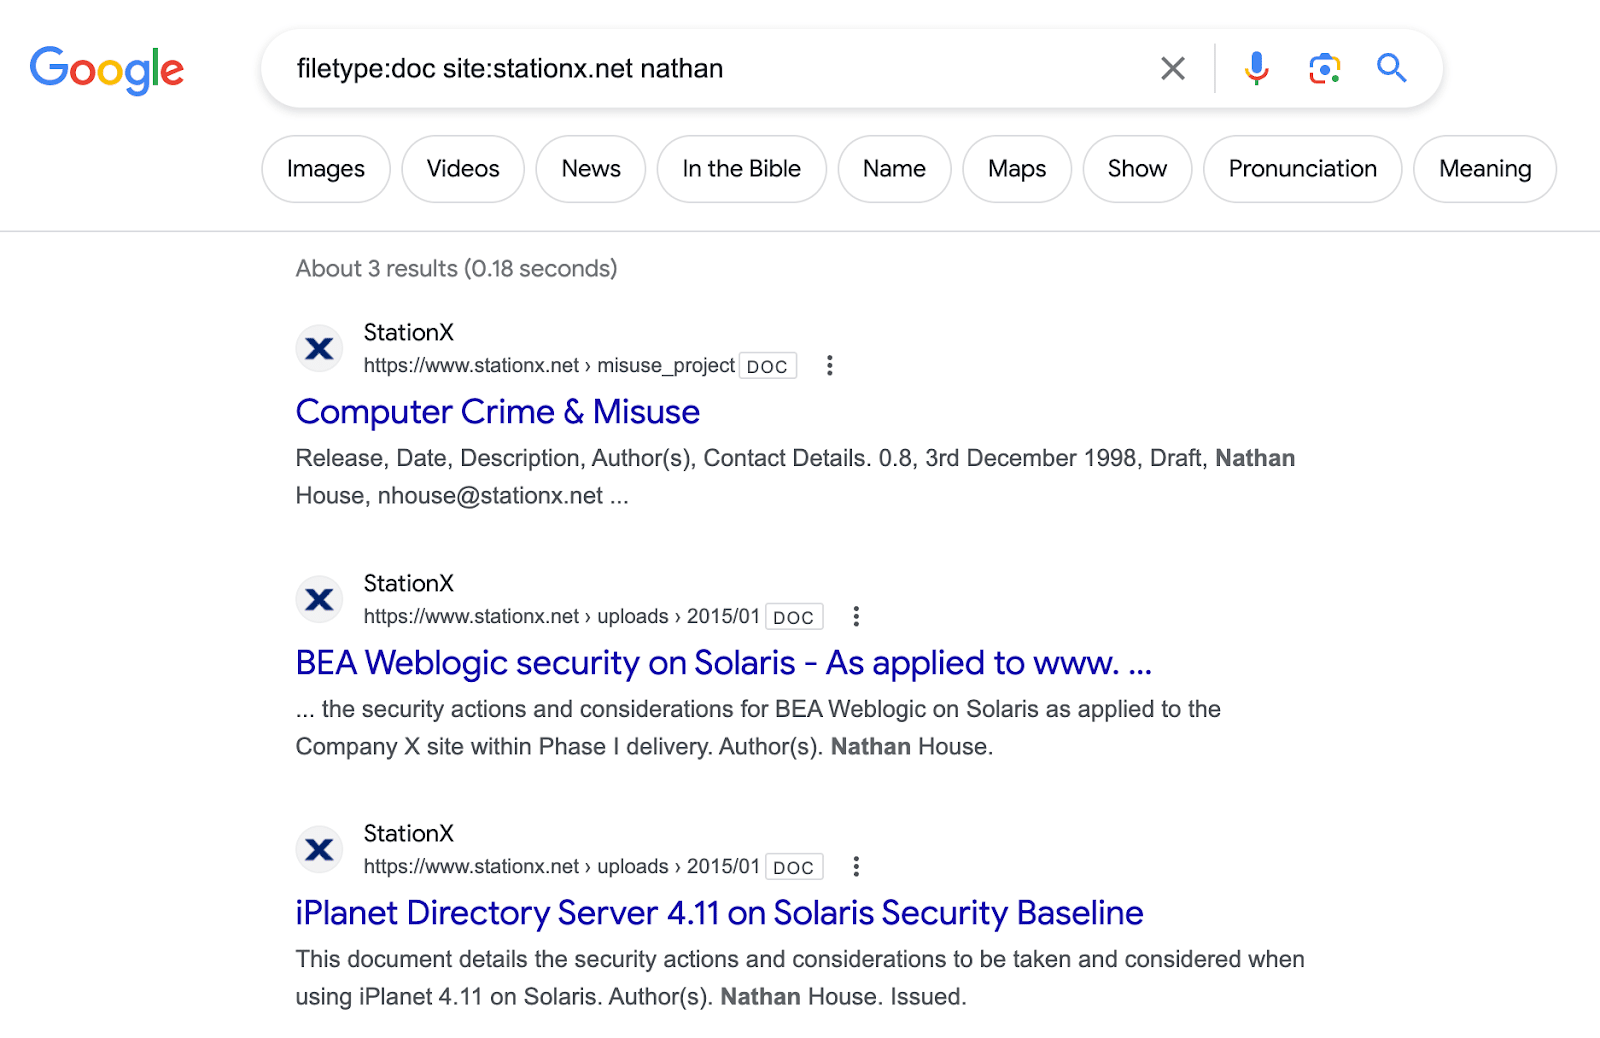This screenshot has width=1600, height=1038.
Task: Clear the search query with the X icon
Action: coord(1173,69)
